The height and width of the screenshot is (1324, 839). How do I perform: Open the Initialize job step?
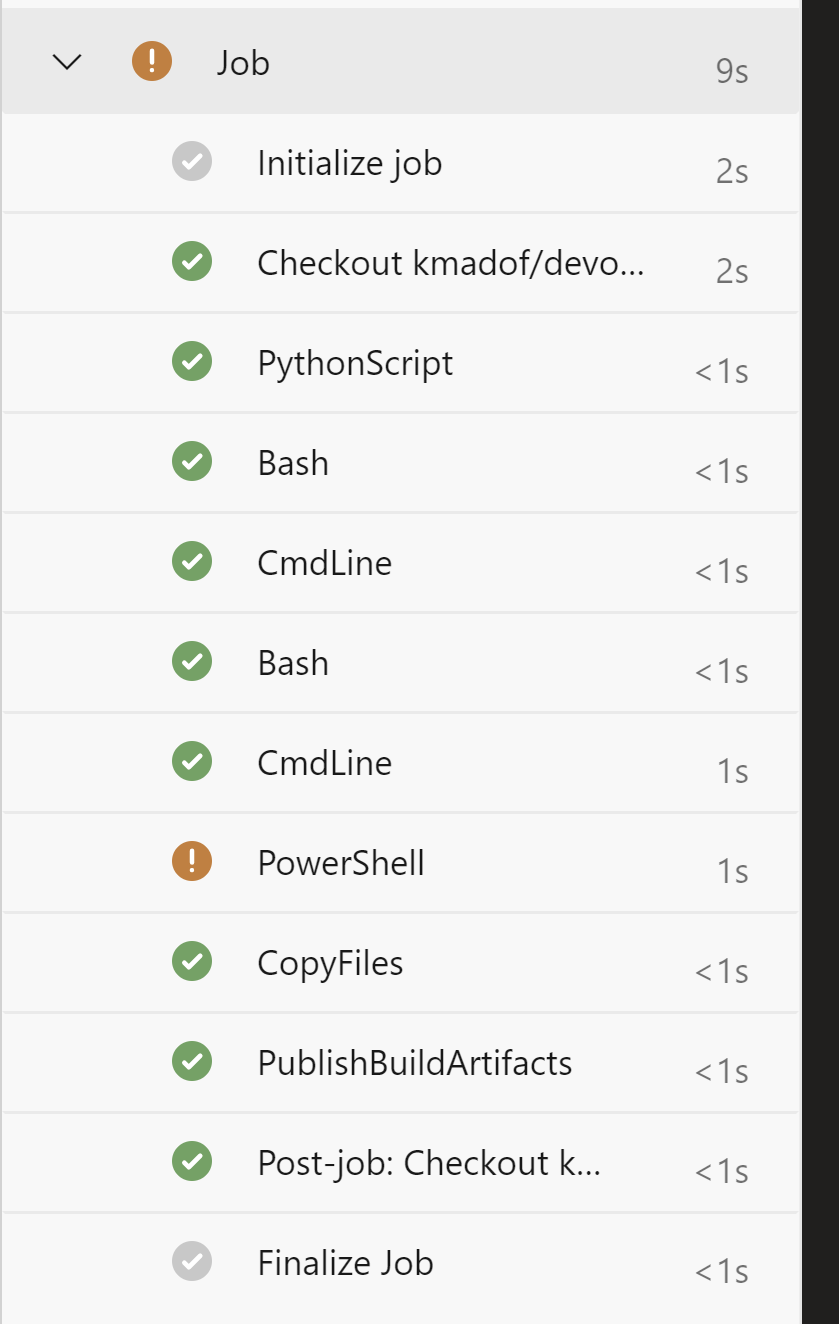coord(349,163)
